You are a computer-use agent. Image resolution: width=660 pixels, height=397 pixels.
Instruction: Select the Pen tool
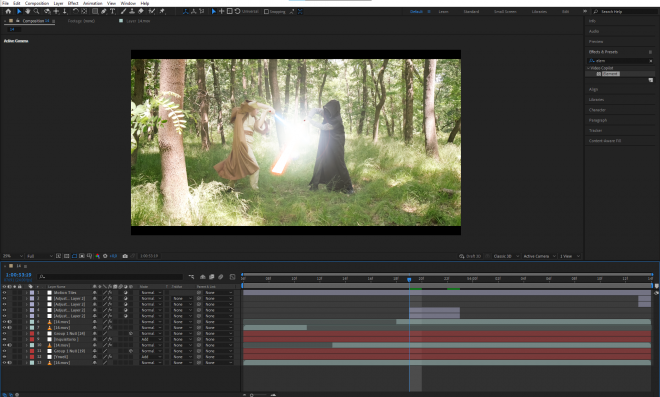coord(104,11)
